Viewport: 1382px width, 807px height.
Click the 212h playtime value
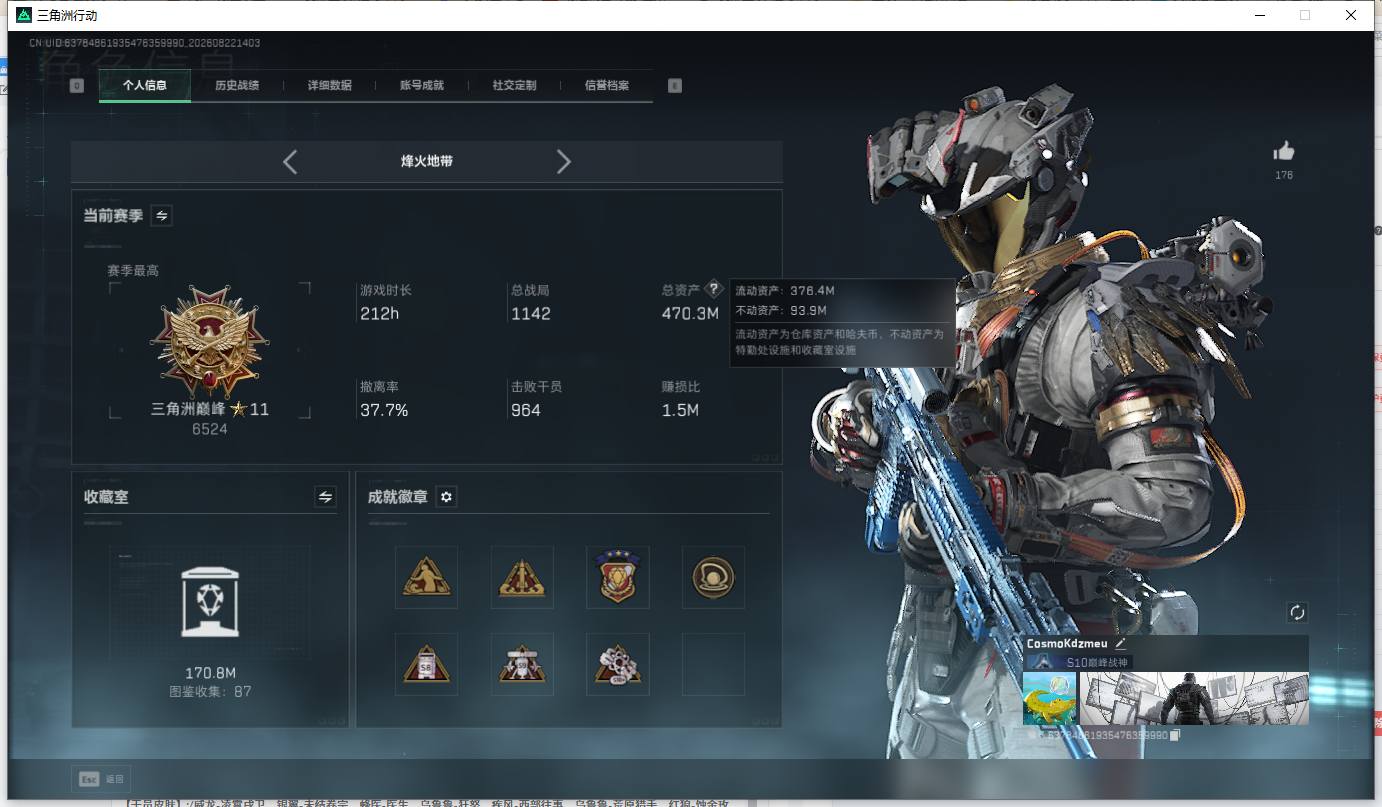click(x=379, y=314)
